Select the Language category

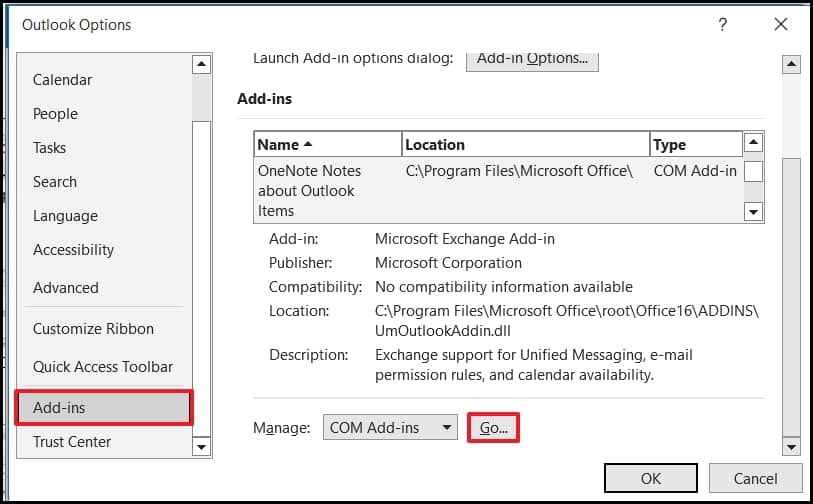tap(65, 216)
